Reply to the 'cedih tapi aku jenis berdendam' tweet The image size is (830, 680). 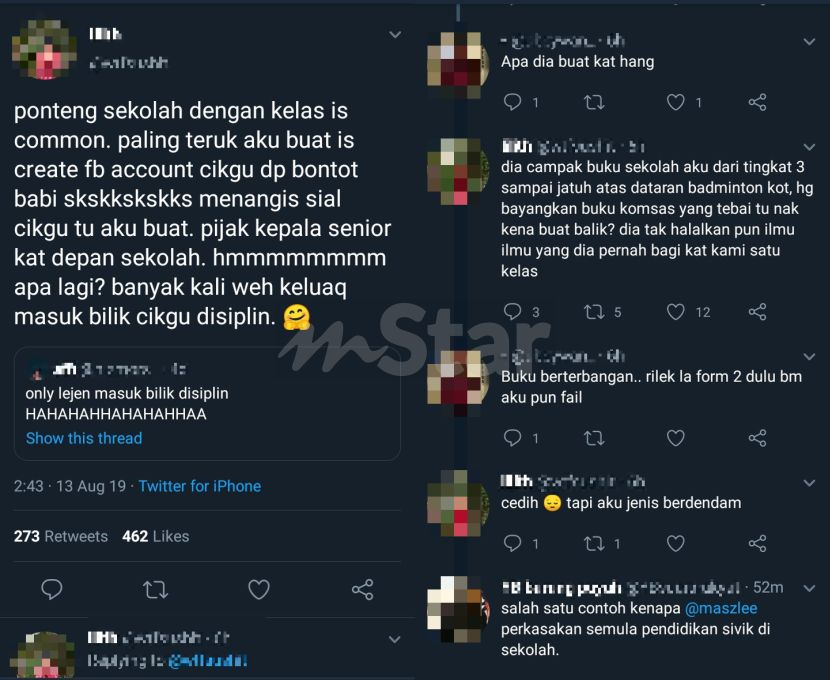512,543
